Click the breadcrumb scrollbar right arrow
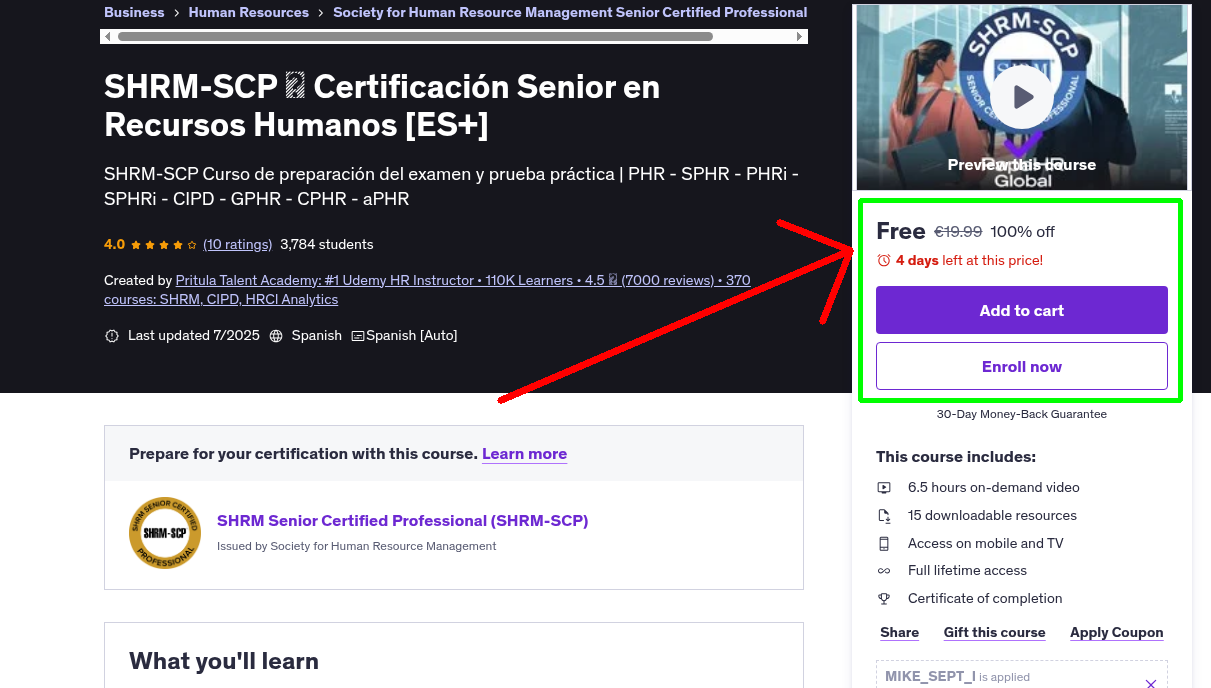Screen dimensions: 1211x688 [800, 37]
